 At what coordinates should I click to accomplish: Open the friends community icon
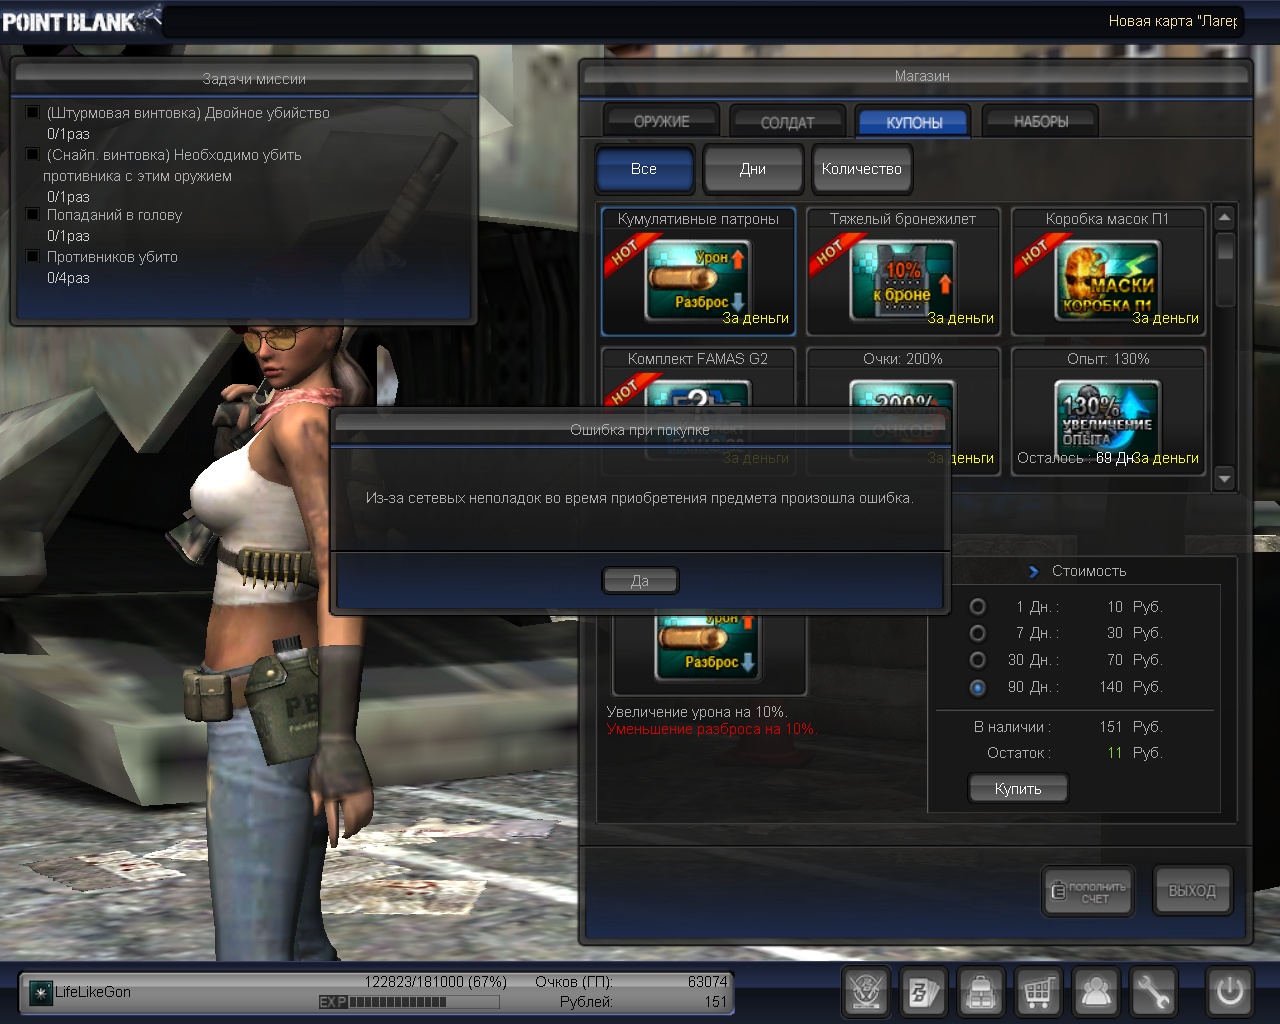coord(1096,992)
